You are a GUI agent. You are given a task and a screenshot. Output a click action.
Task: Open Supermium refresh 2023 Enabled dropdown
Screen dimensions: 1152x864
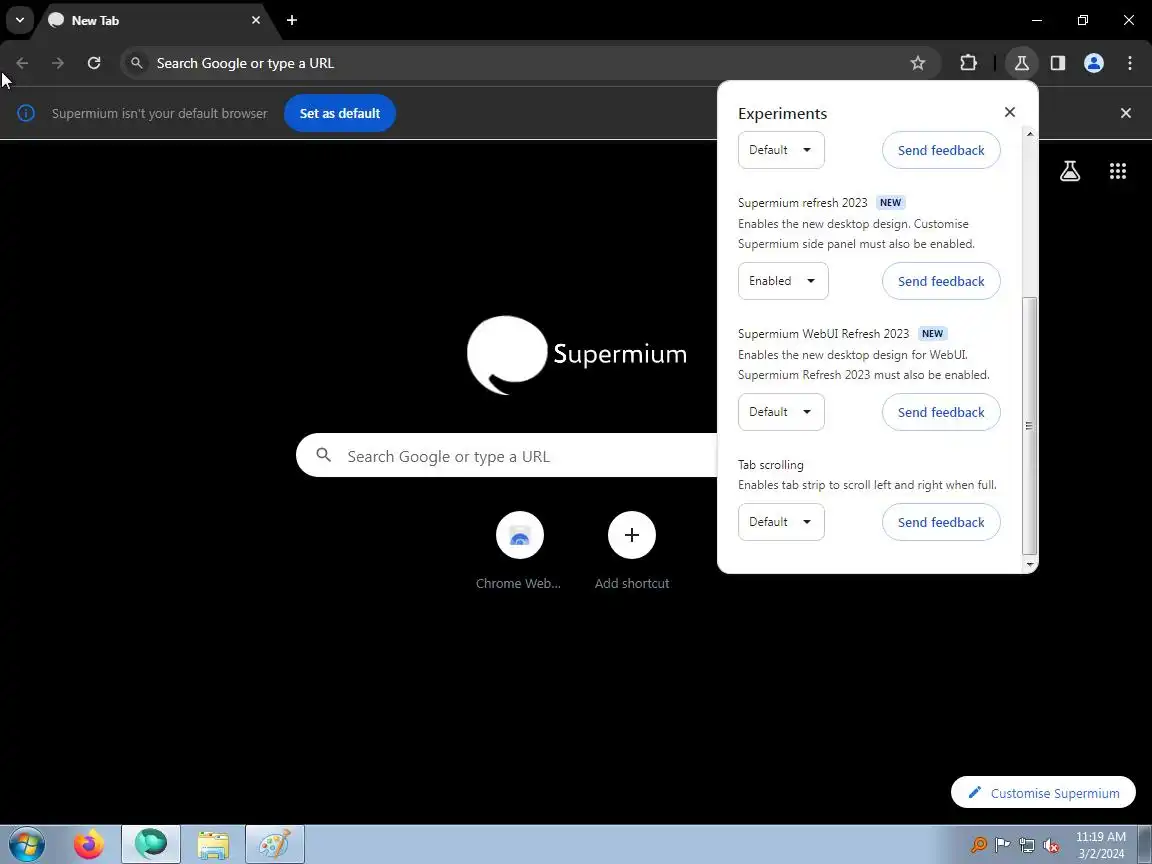coord(783,281)
